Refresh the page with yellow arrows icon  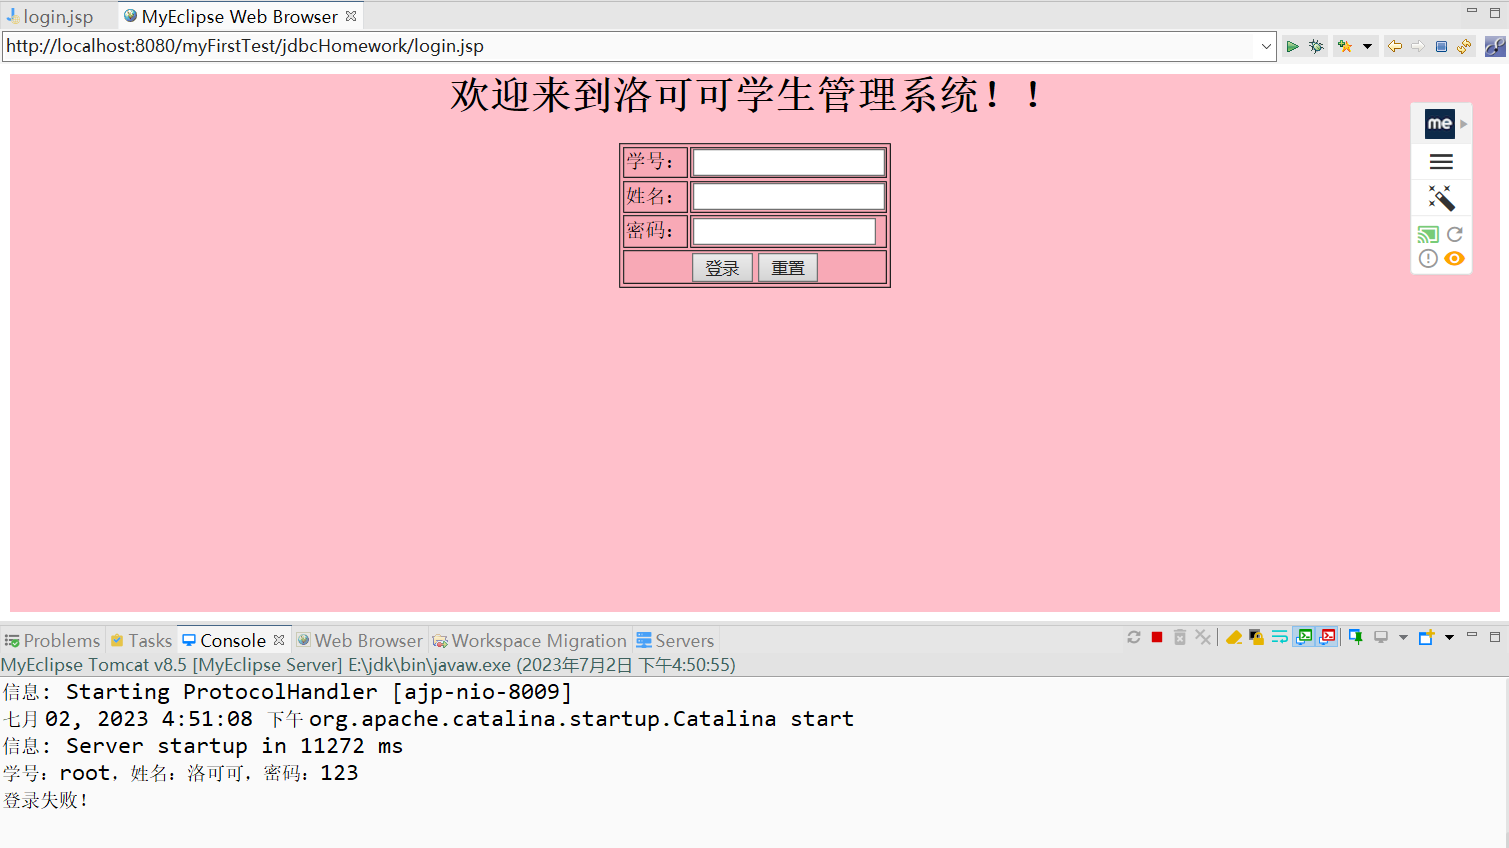pyautogui.click(x=1464, y=46)
